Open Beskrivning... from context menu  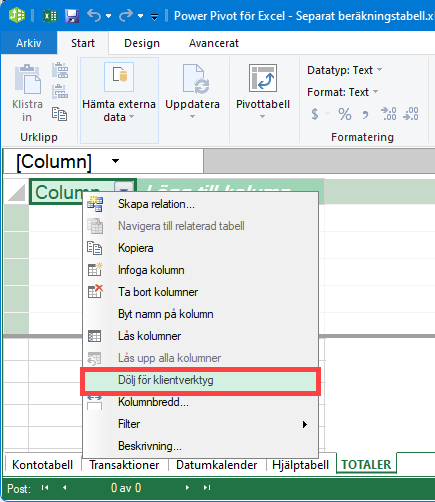click(200, 446)
